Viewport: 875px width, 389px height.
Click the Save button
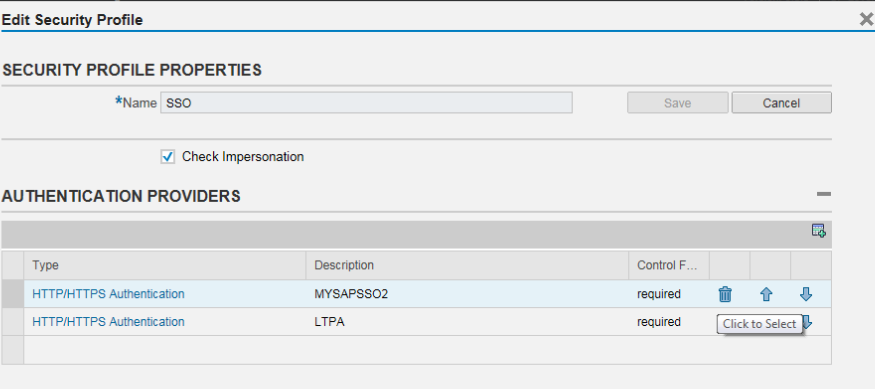[x=677, y=103]
